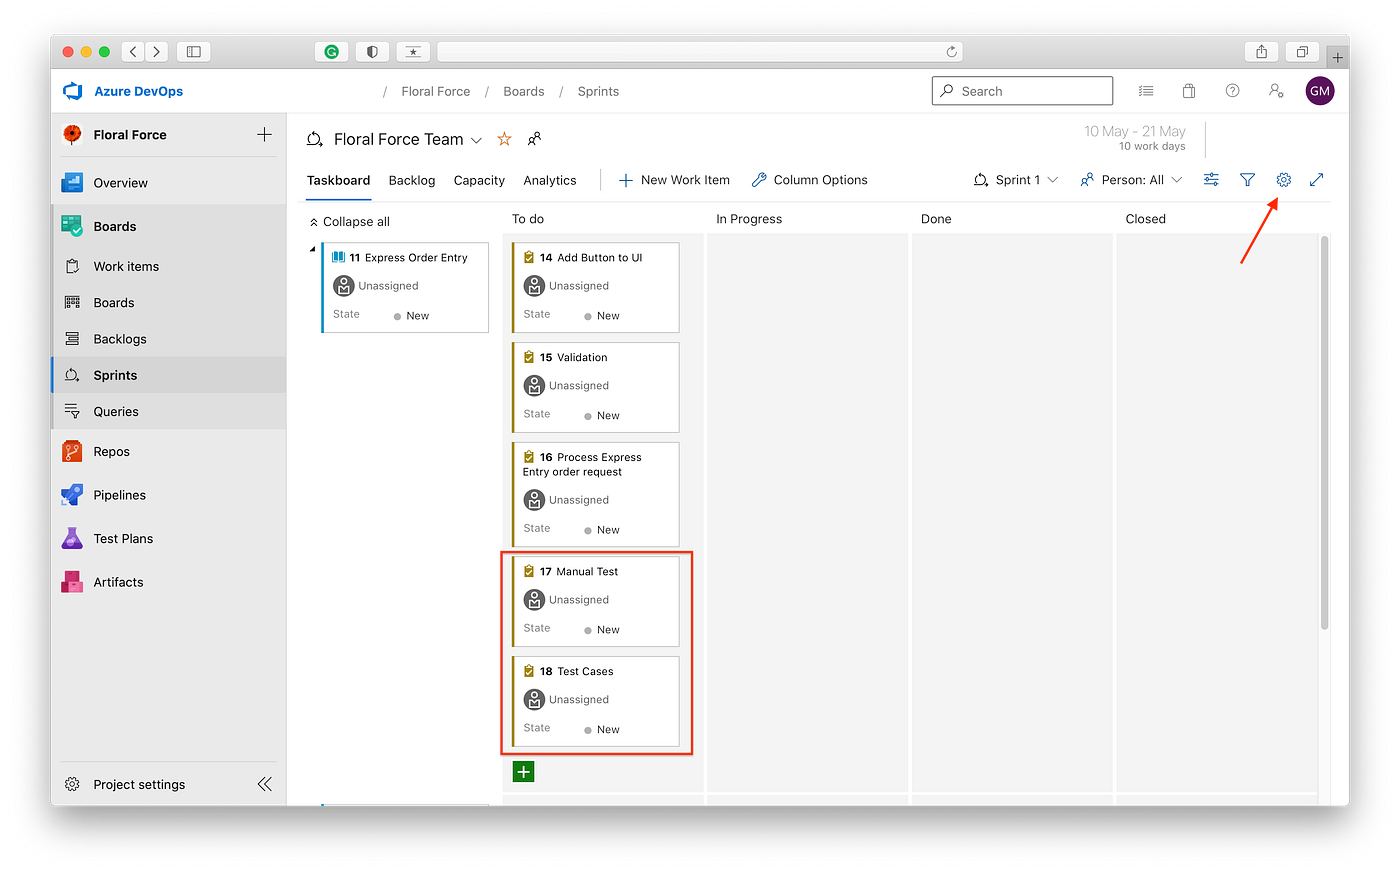Viewport: 1400px width, 873px height.
Task: Show team members via people icon
Action: (534, 139)
